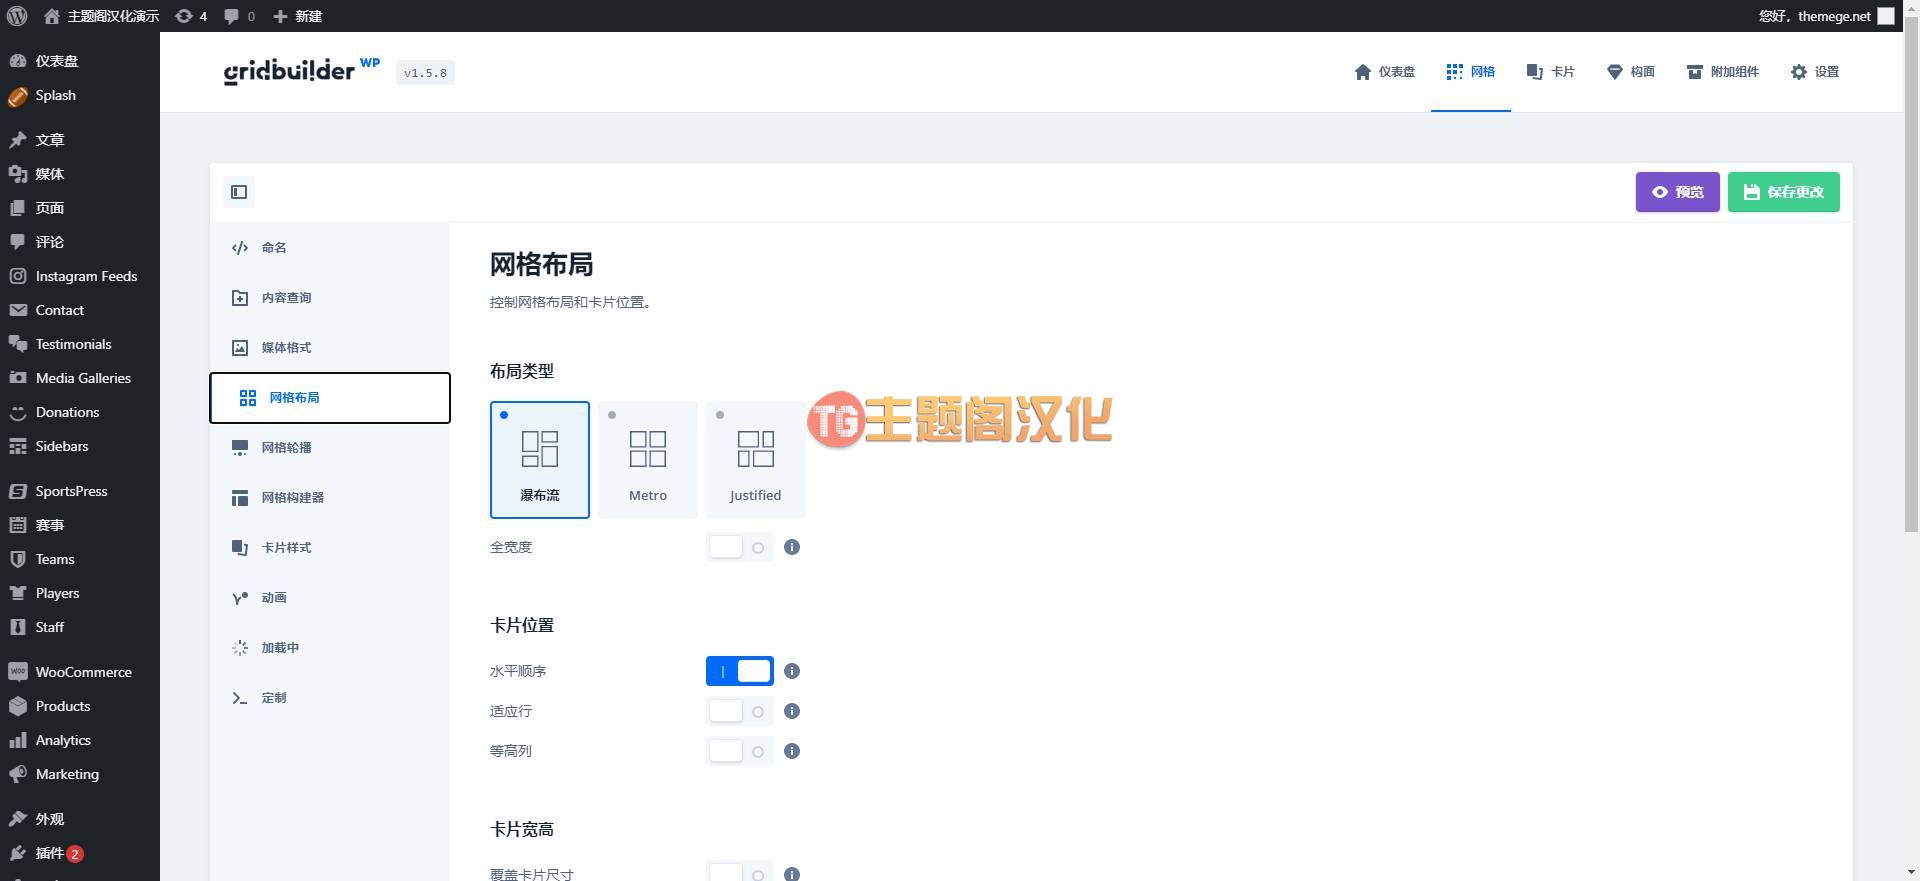Select the Justified layout type
This screenshot has width=1920, height=881.
tap(756, 460)
